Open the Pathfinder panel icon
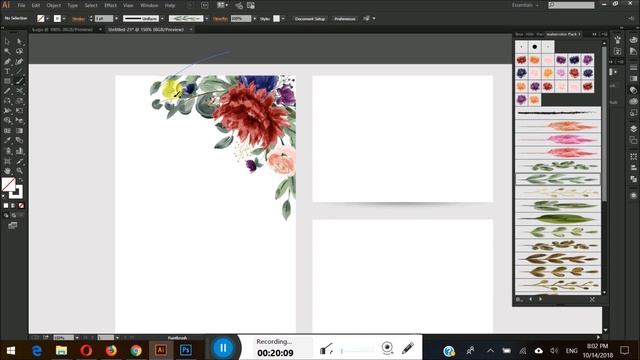This screenshot has width=640, height=360. click(x=633, y=179)
